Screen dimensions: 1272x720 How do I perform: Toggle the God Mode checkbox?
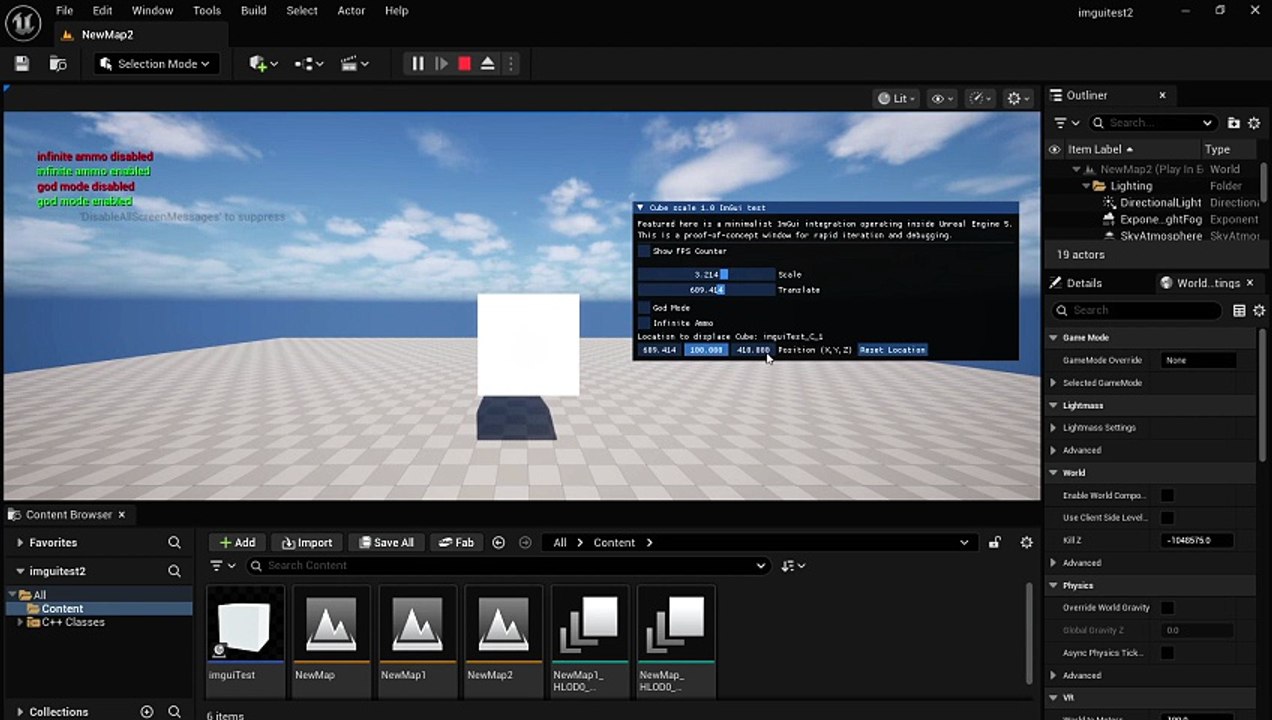pyautogui.click(x=644, y=308)
